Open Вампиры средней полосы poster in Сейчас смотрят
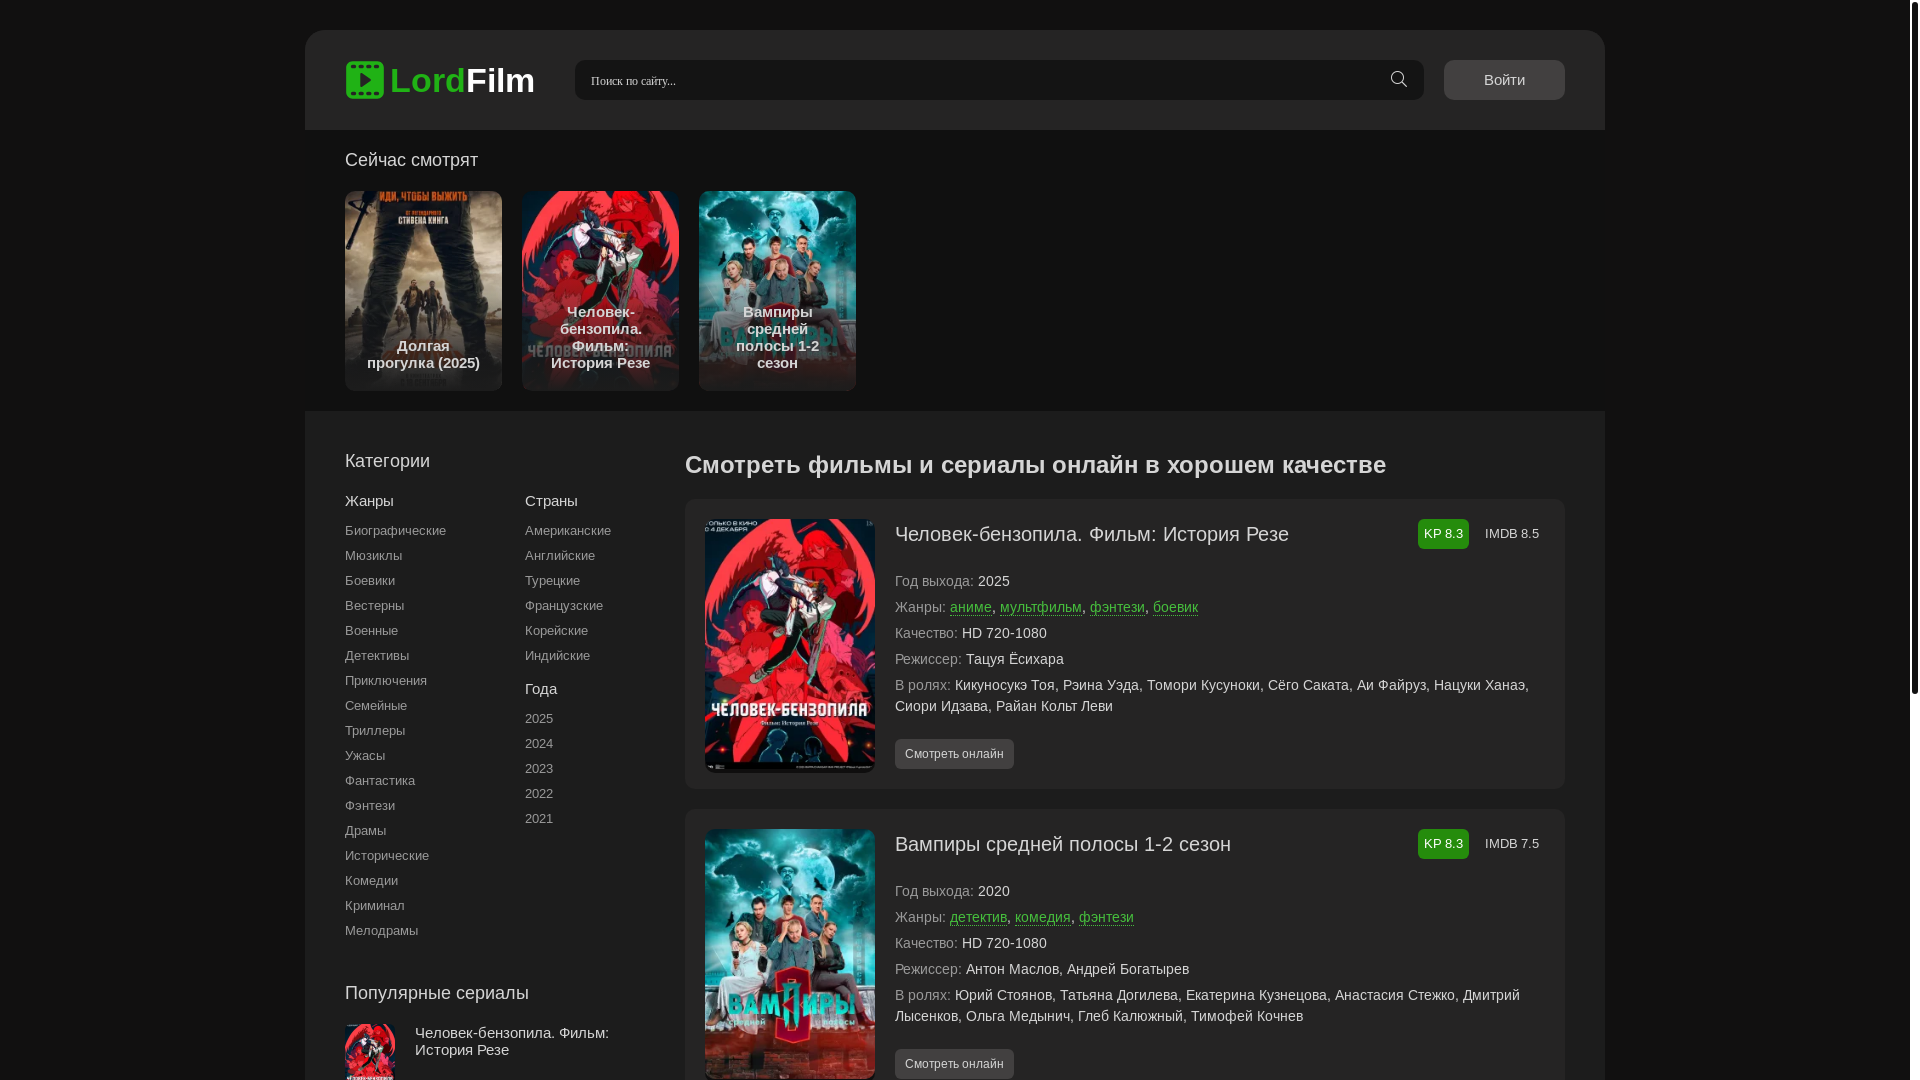The image size is (1920, 1080). [777, 290]
